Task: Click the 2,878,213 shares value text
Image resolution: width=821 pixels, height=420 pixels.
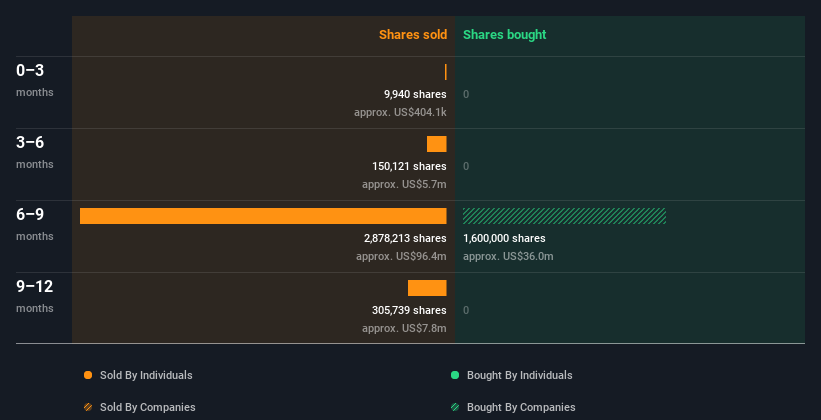Action: pos(405,238)
